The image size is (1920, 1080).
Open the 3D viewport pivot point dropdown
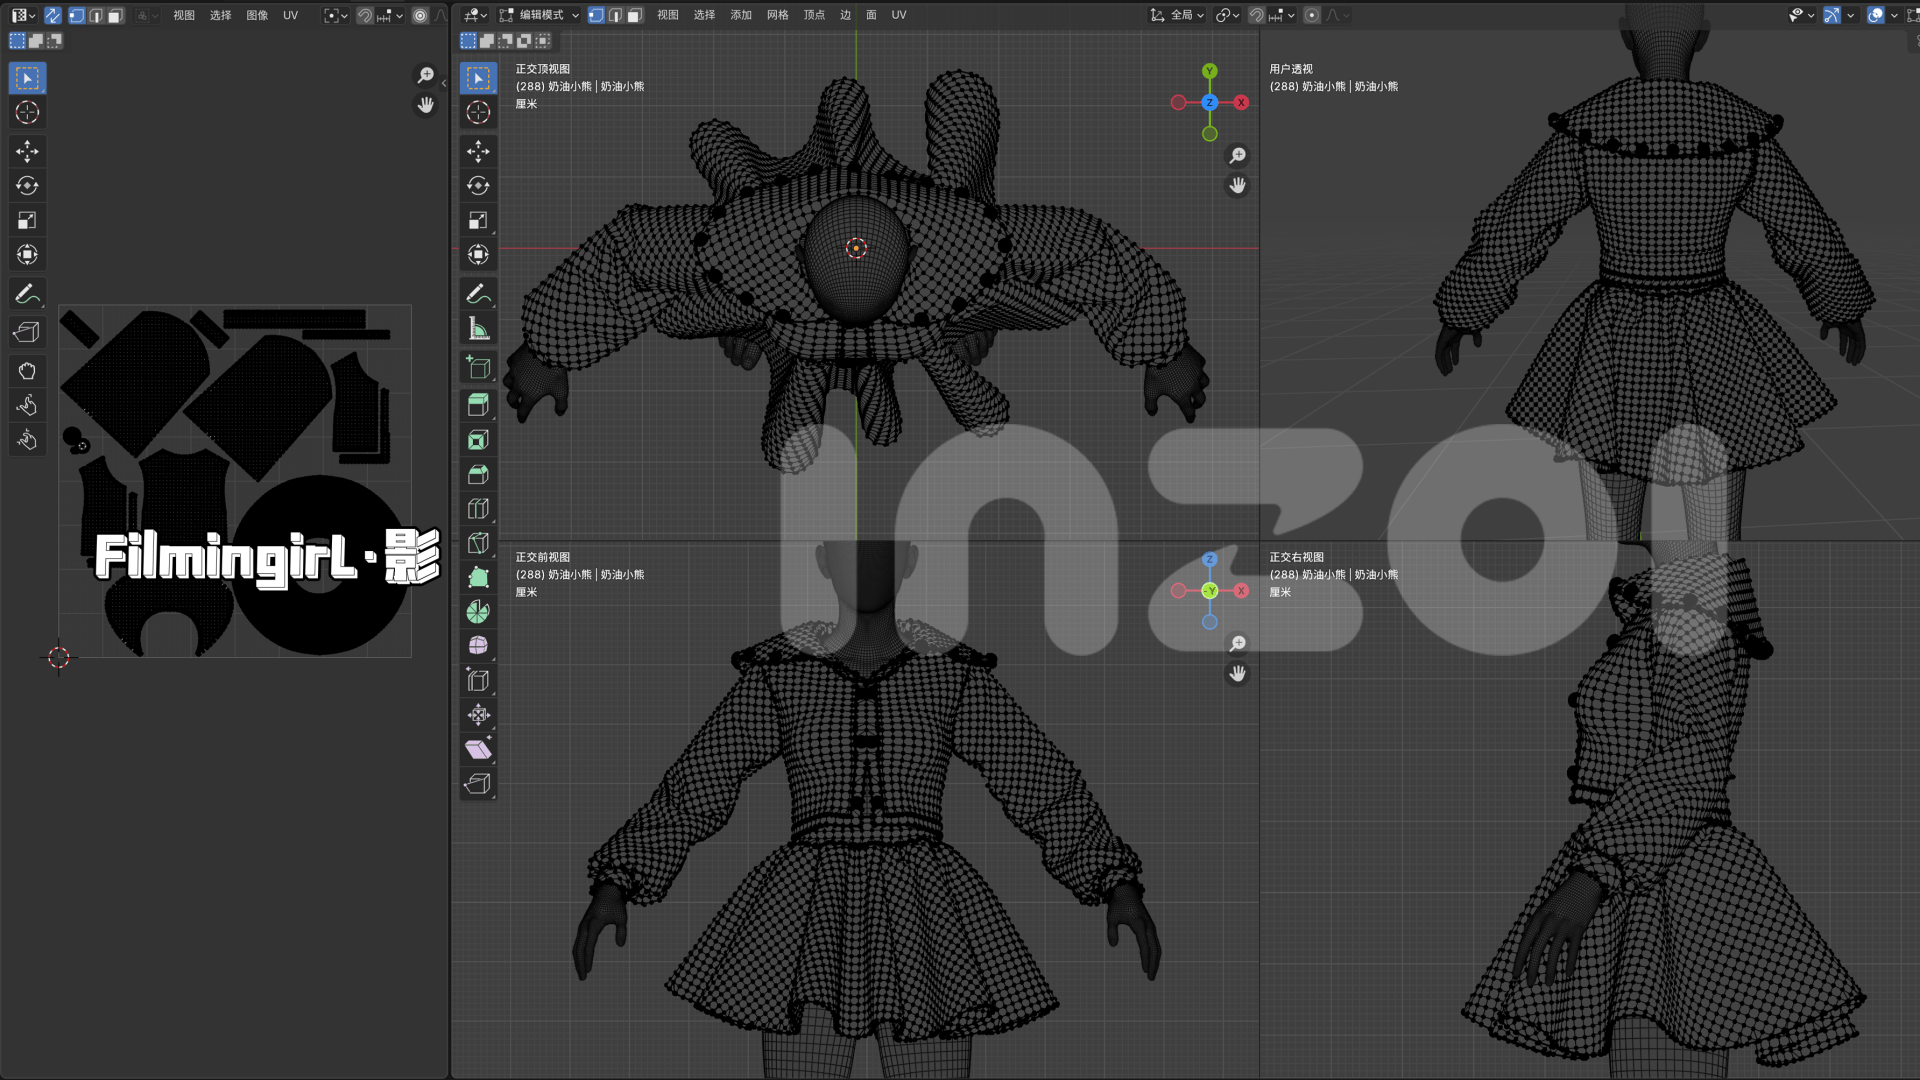1228,15
